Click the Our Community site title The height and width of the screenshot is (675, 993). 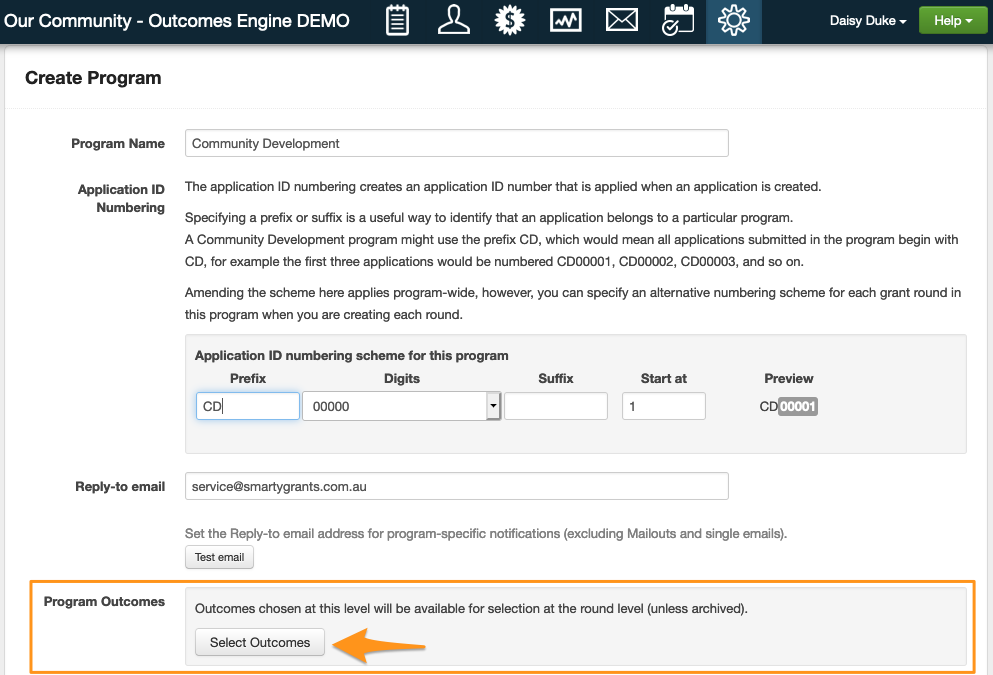pos(177,21)
